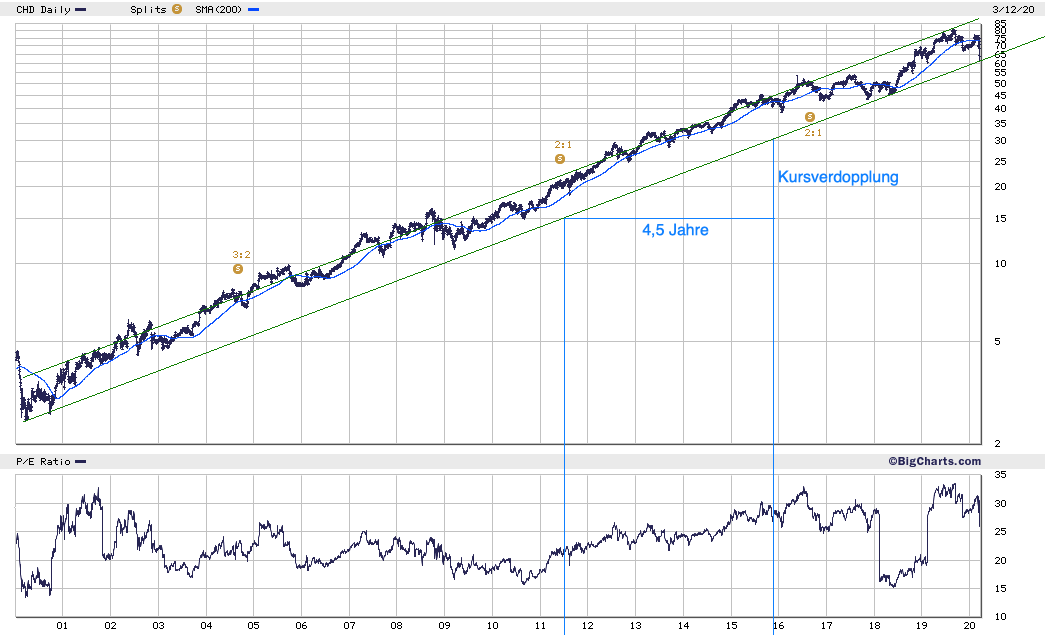Click the dark line swatch beside CHD Daily
The image size is (1045, 635).
point(81,10)
